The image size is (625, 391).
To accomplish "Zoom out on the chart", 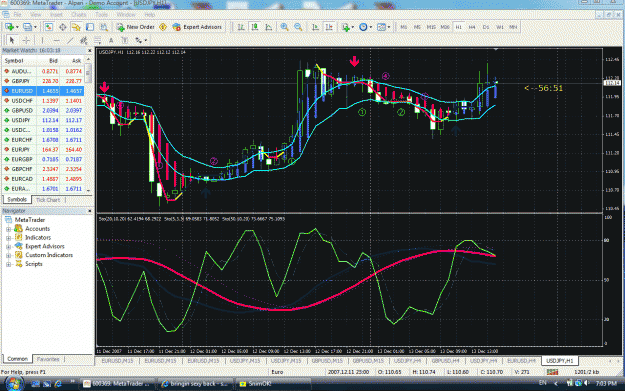I will [298, 27].
